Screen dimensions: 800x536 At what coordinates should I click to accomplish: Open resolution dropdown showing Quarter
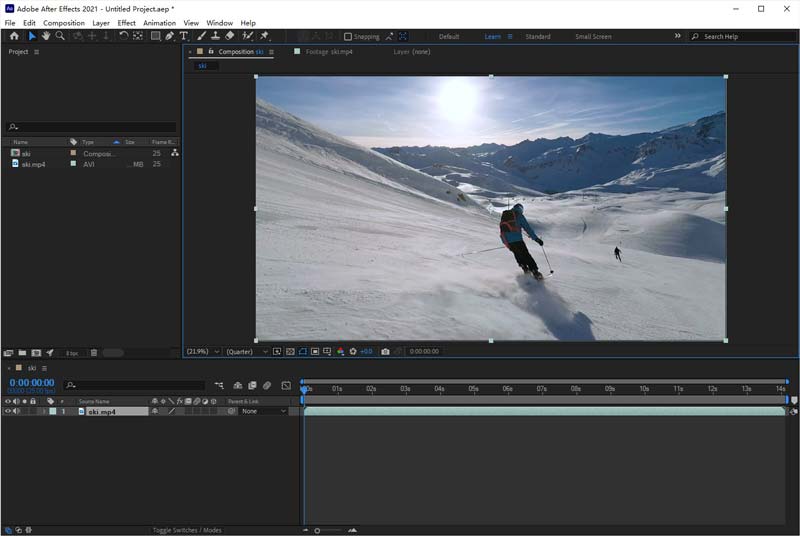[x=246, y=351]
